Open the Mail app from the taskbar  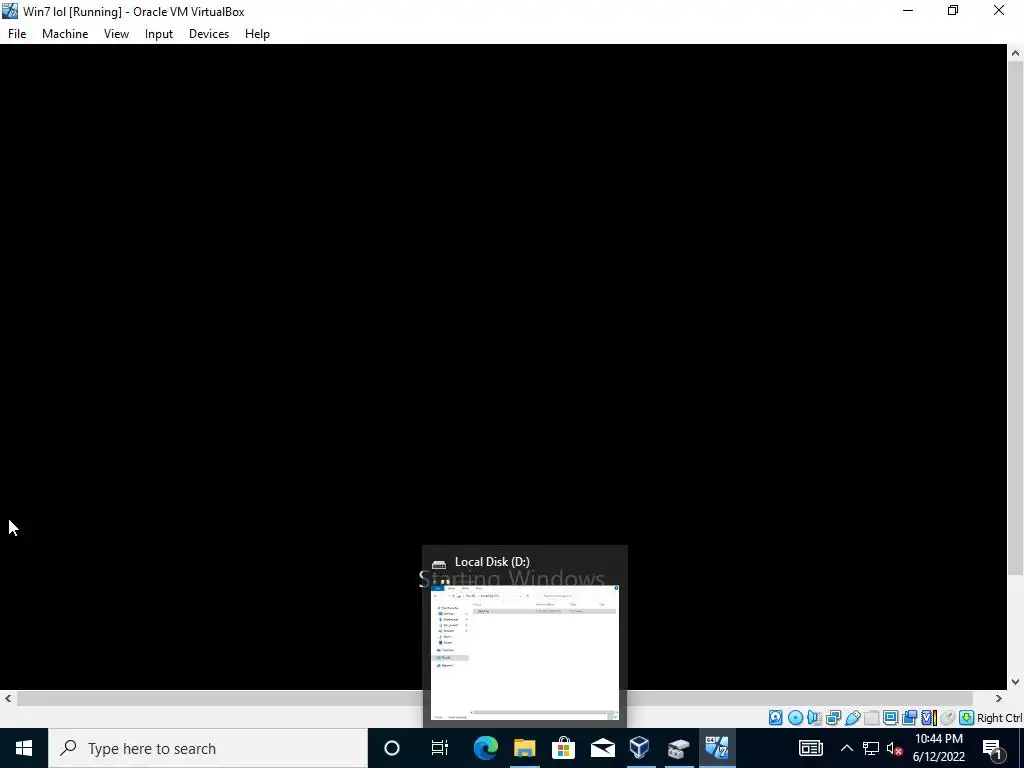pyautogui.click(x=602, y=748)
